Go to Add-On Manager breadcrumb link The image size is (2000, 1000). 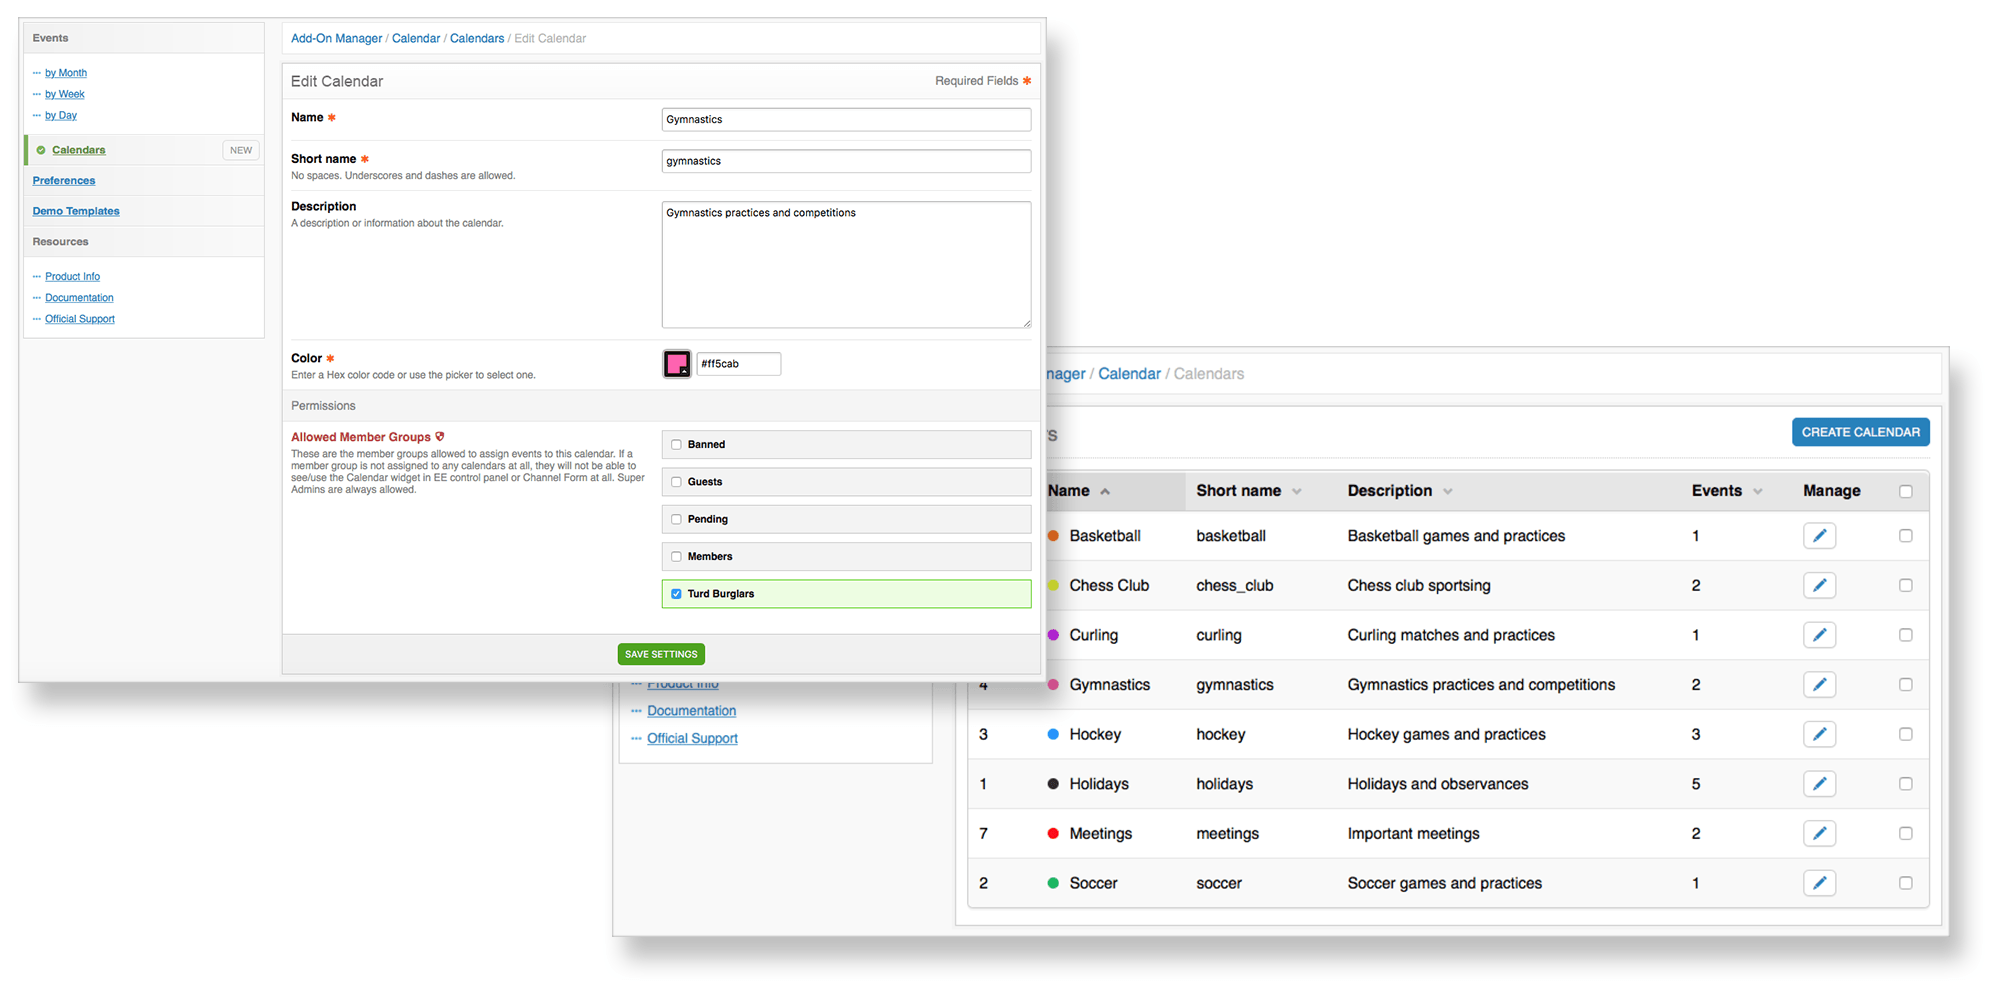point(337,38)
